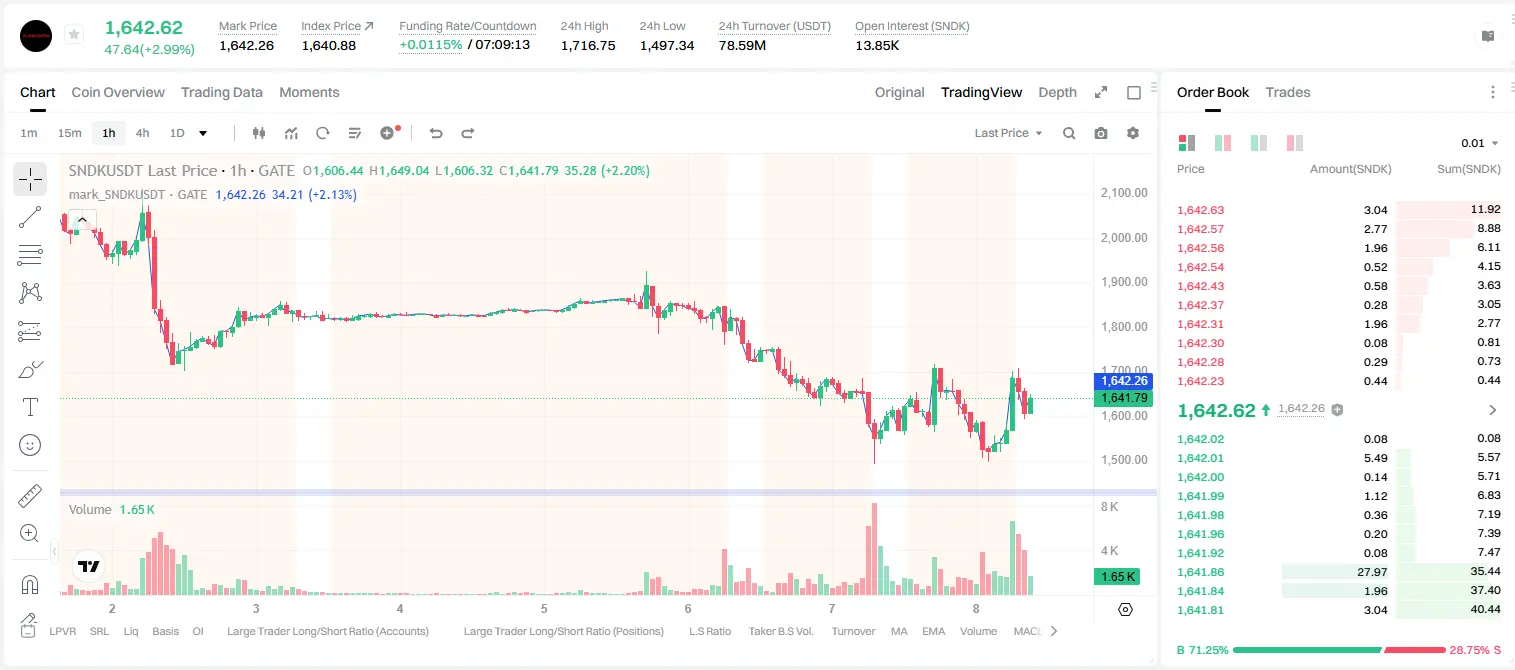Click the 1,641.86 bid price row

1339,572
